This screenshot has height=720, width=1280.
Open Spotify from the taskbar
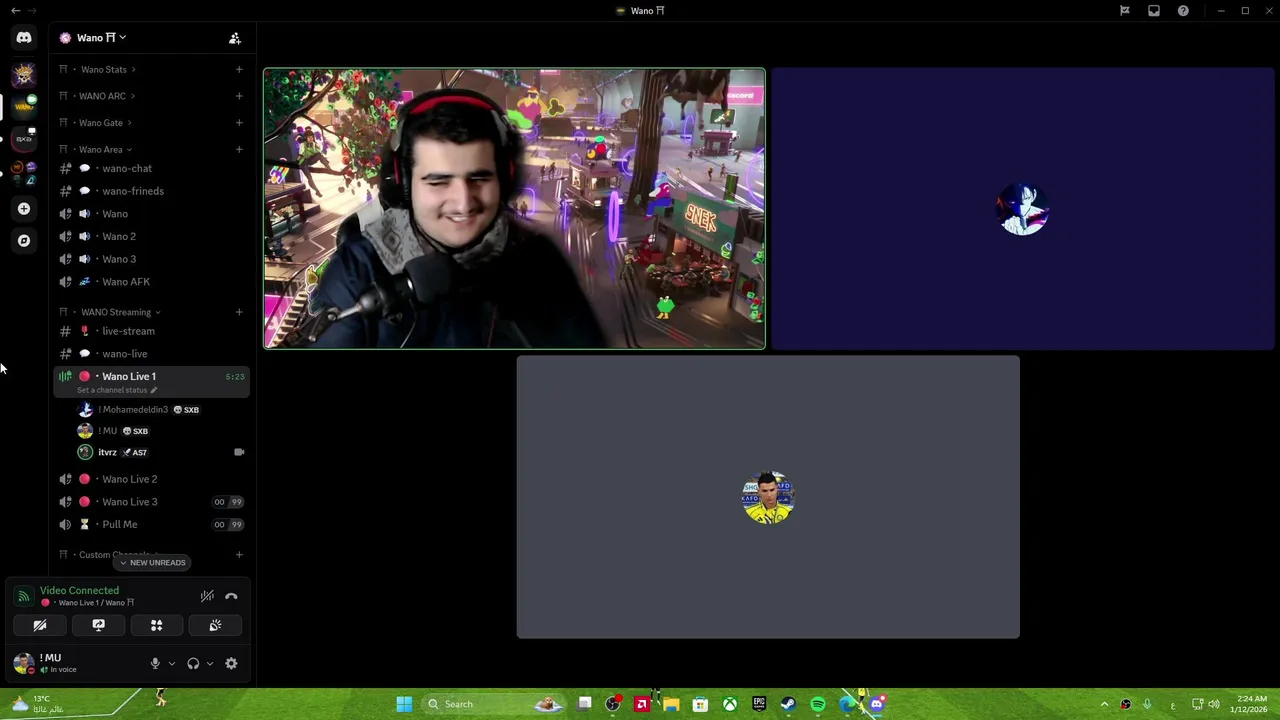click(818, 704)
